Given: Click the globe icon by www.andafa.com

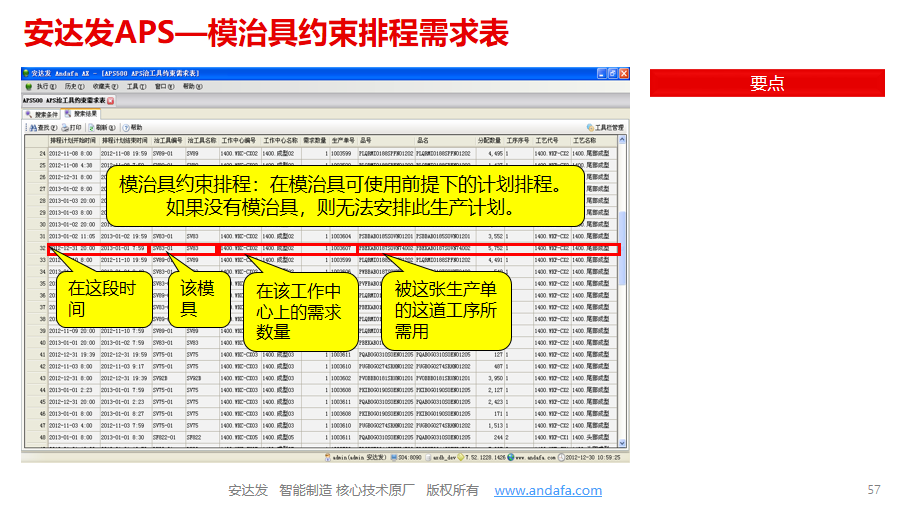Looking at the screenshot, I should (x=511, y=458).
